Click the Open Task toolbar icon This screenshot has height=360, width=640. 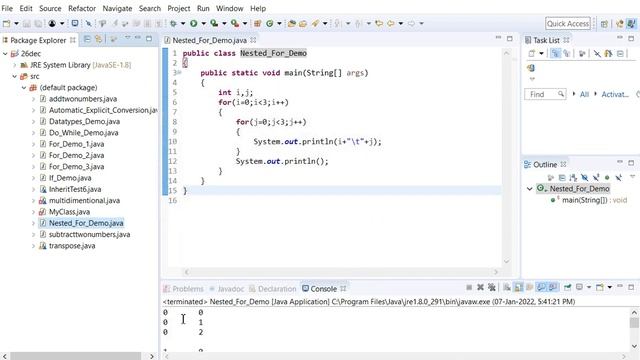click(303, 24)
